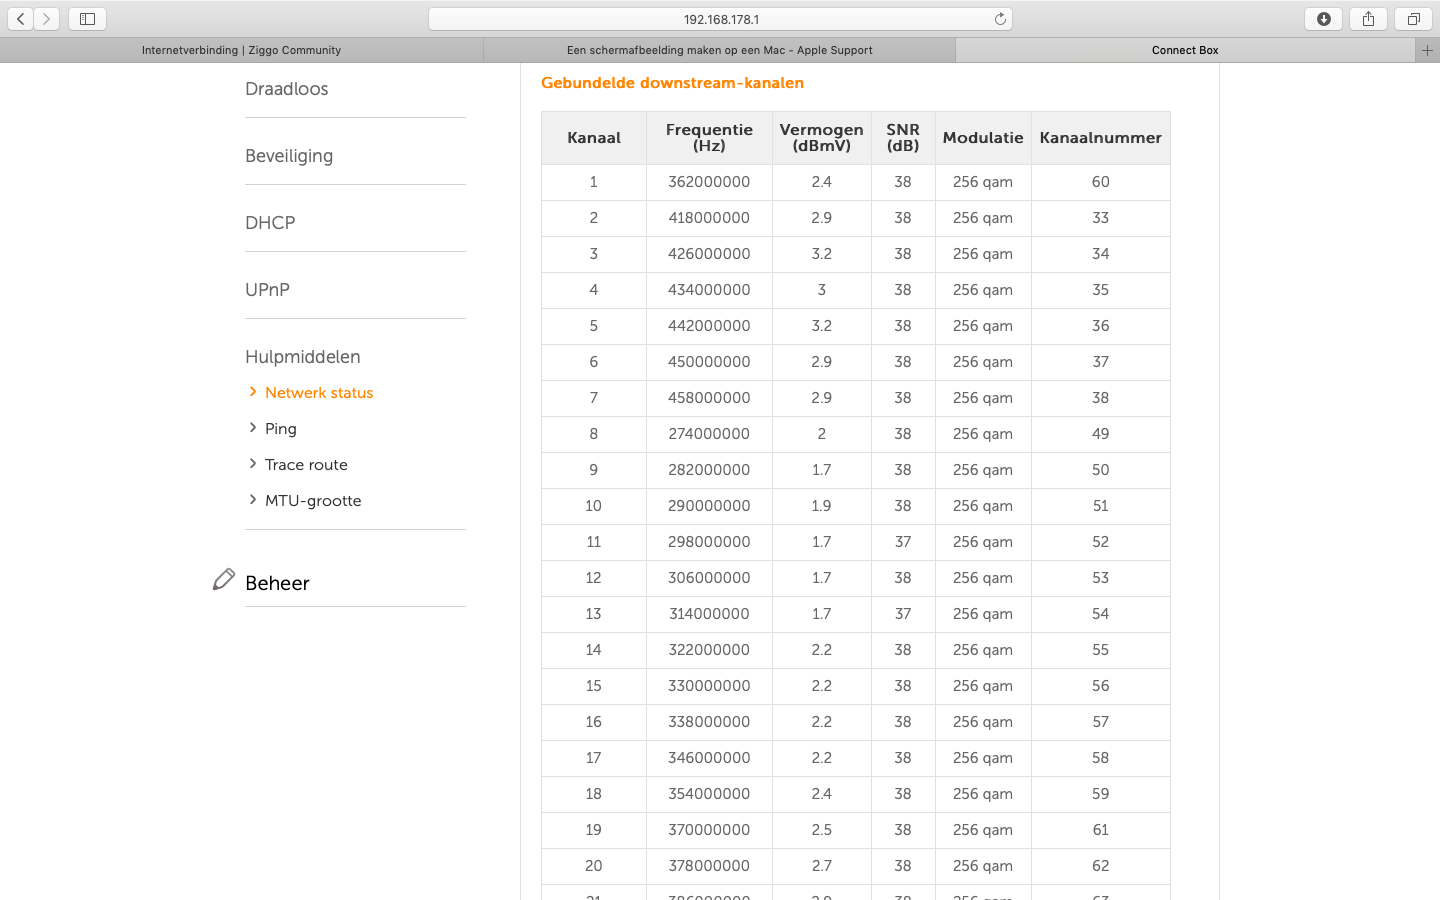Open the Ping tool link
The image size is (1440, 900).
[x=280, y=429]
